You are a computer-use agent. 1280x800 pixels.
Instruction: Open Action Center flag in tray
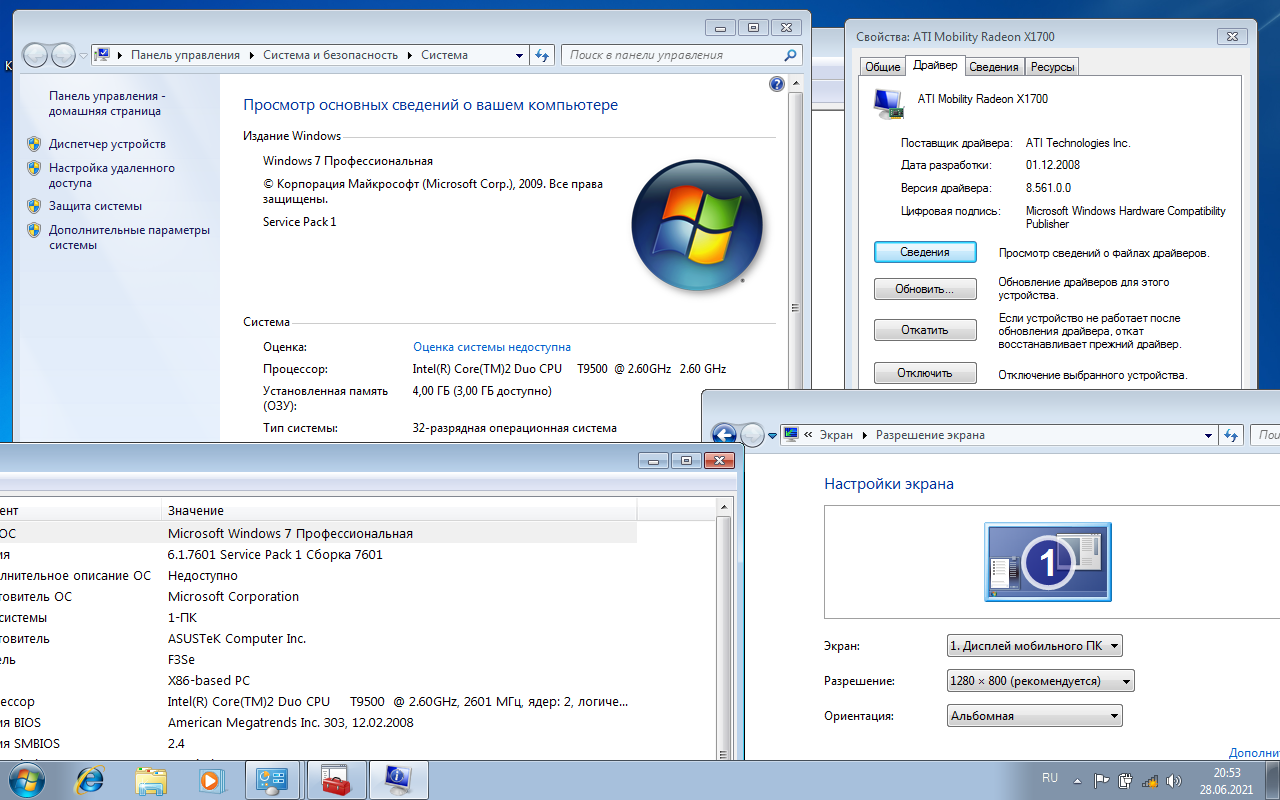point(1102,780)
